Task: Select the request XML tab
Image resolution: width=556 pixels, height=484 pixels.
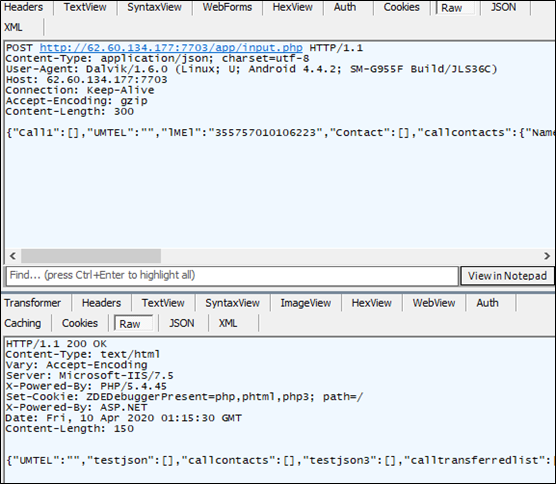Action: (x=13, y=27)
